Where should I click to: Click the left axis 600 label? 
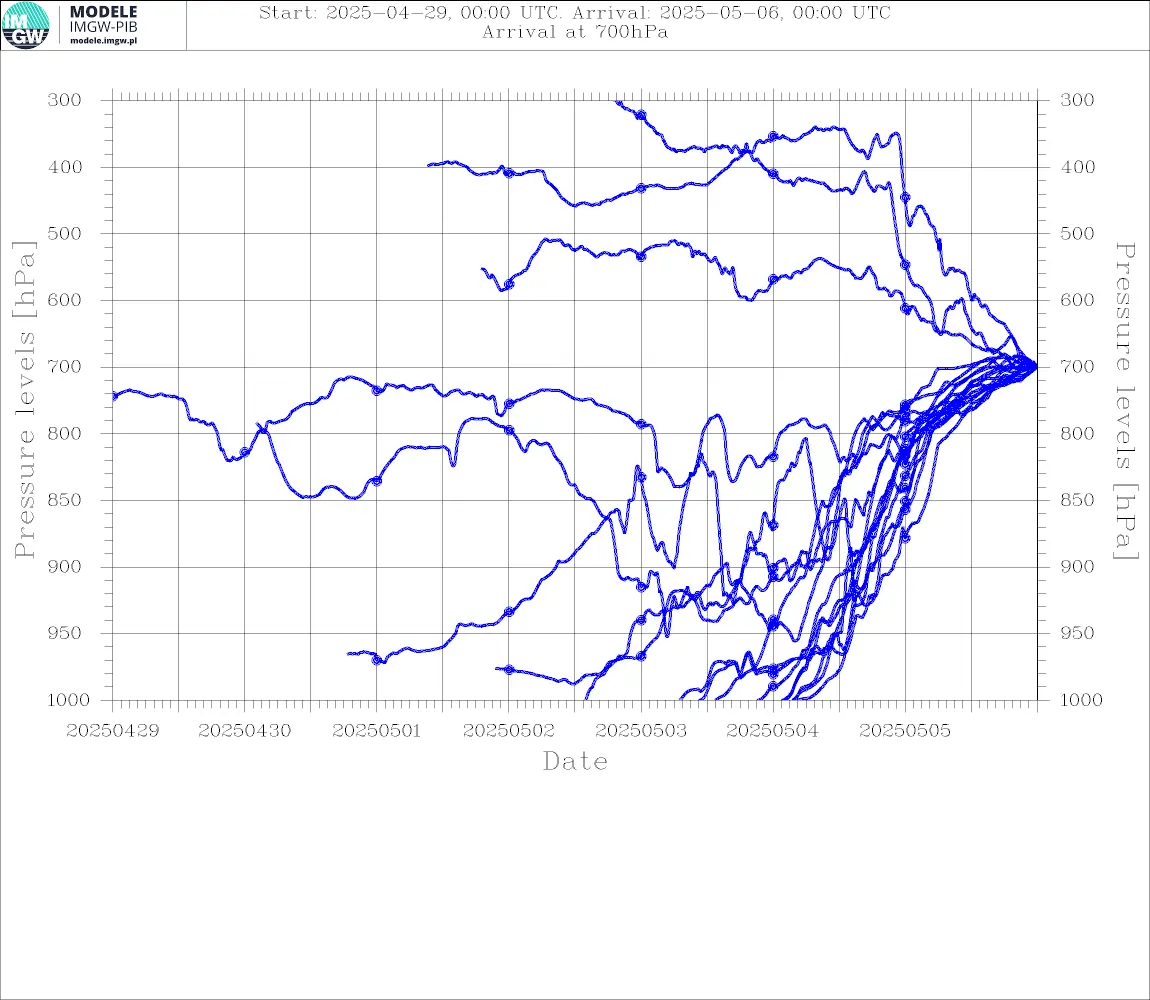(65, 300)
